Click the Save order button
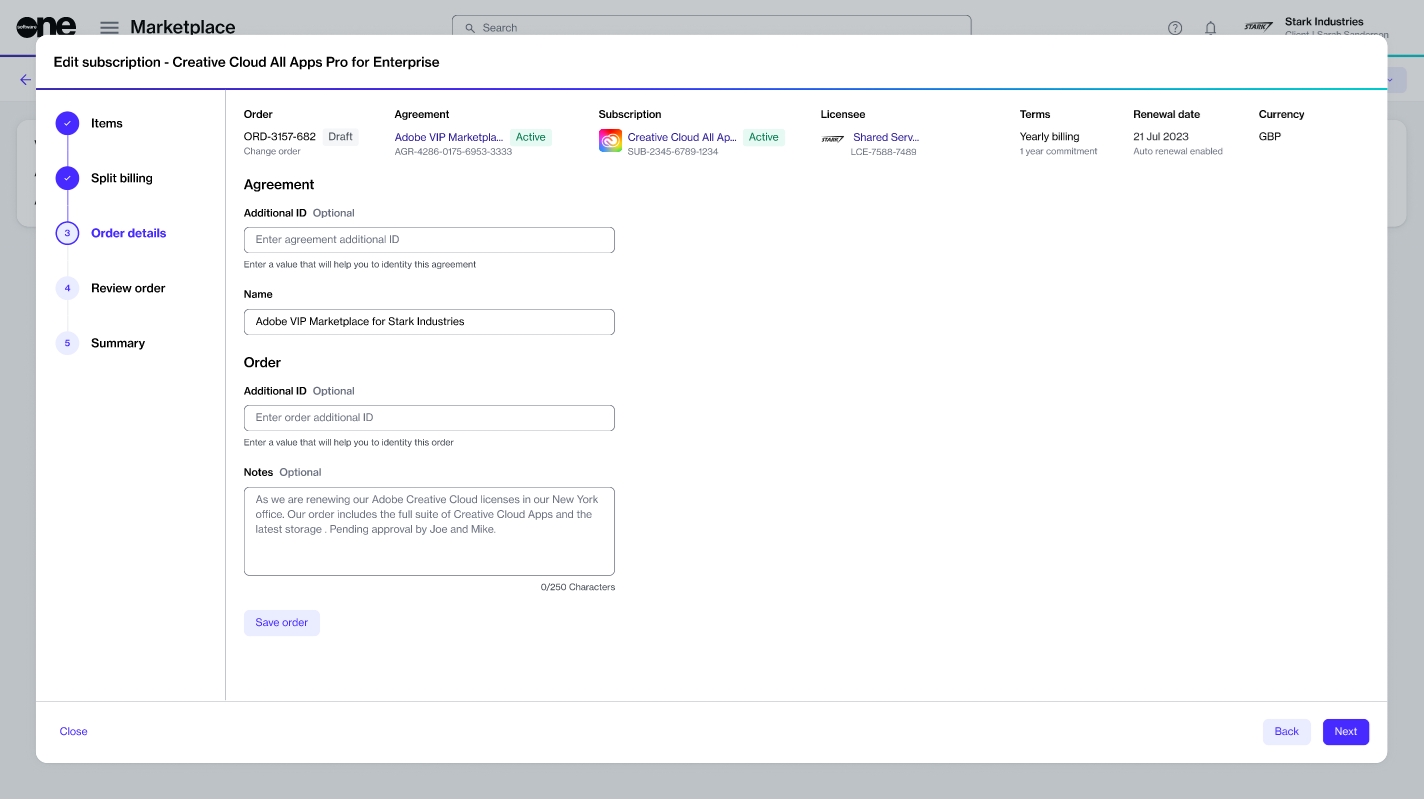Viewport: 1424px width, 803px height. click(x=282, y=623)
